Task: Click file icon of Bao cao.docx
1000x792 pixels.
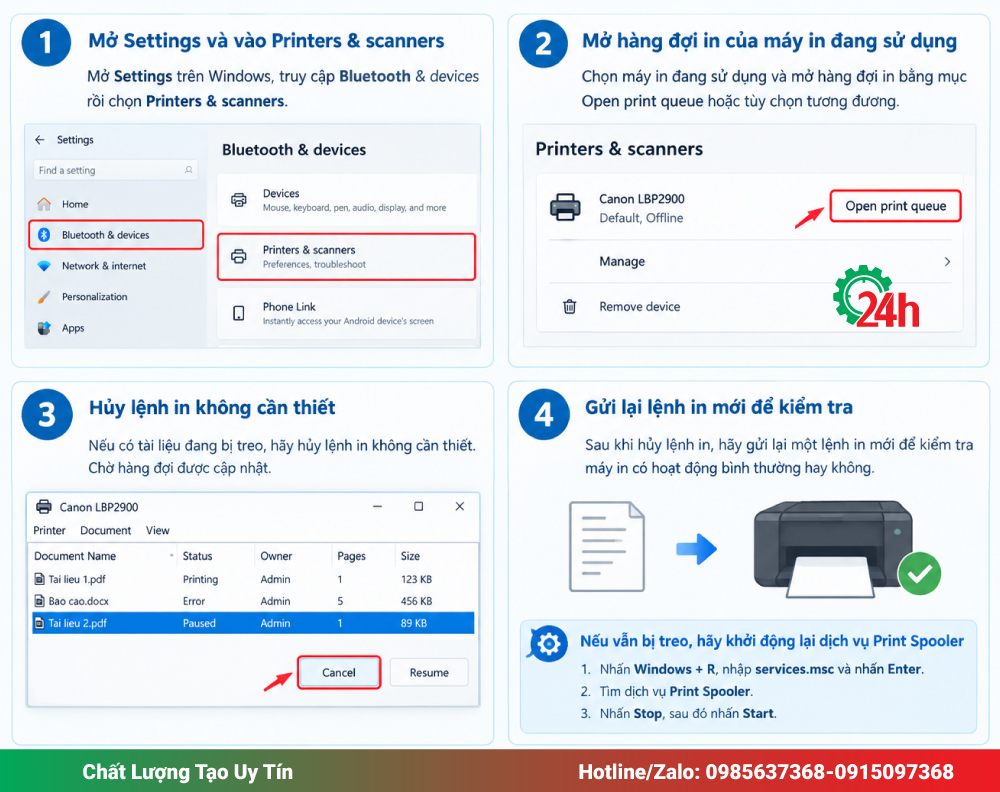Action: coord(40,601)
